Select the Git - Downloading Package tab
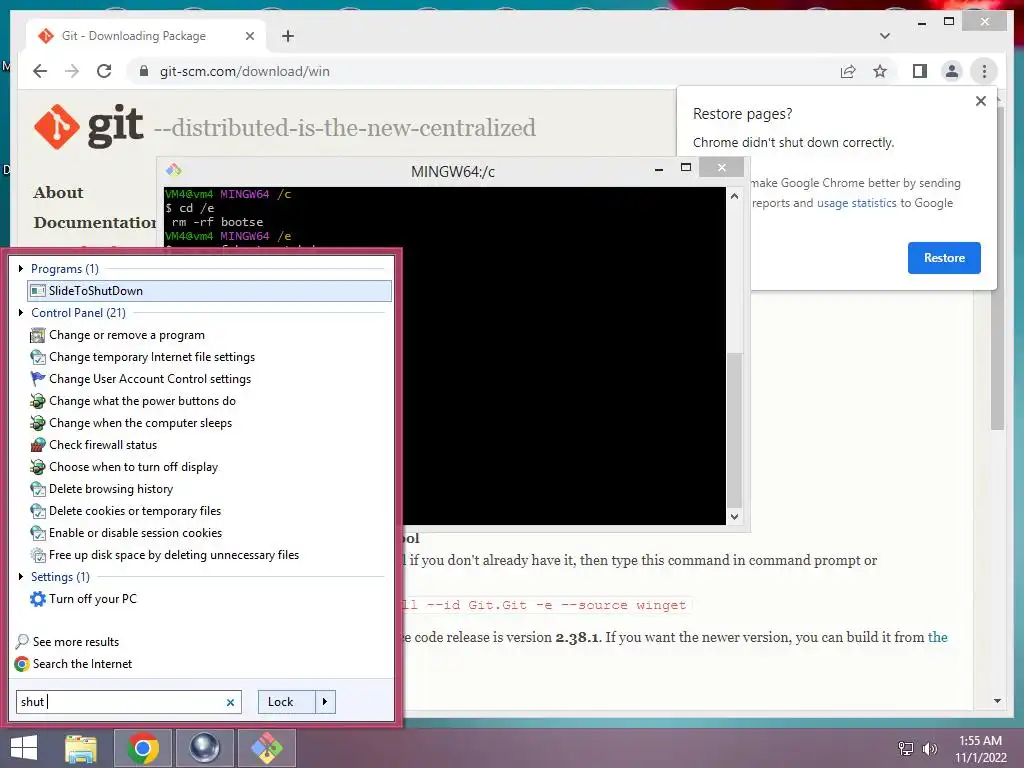 coord(145,36)
